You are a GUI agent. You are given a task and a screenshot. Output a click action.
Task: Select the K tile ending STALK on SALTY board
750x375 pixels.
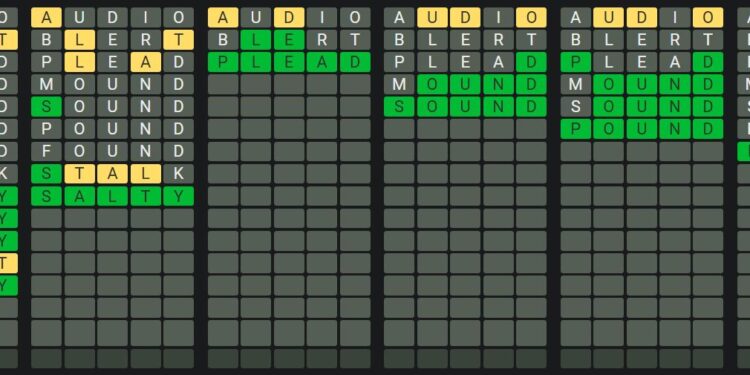point(178,174)
